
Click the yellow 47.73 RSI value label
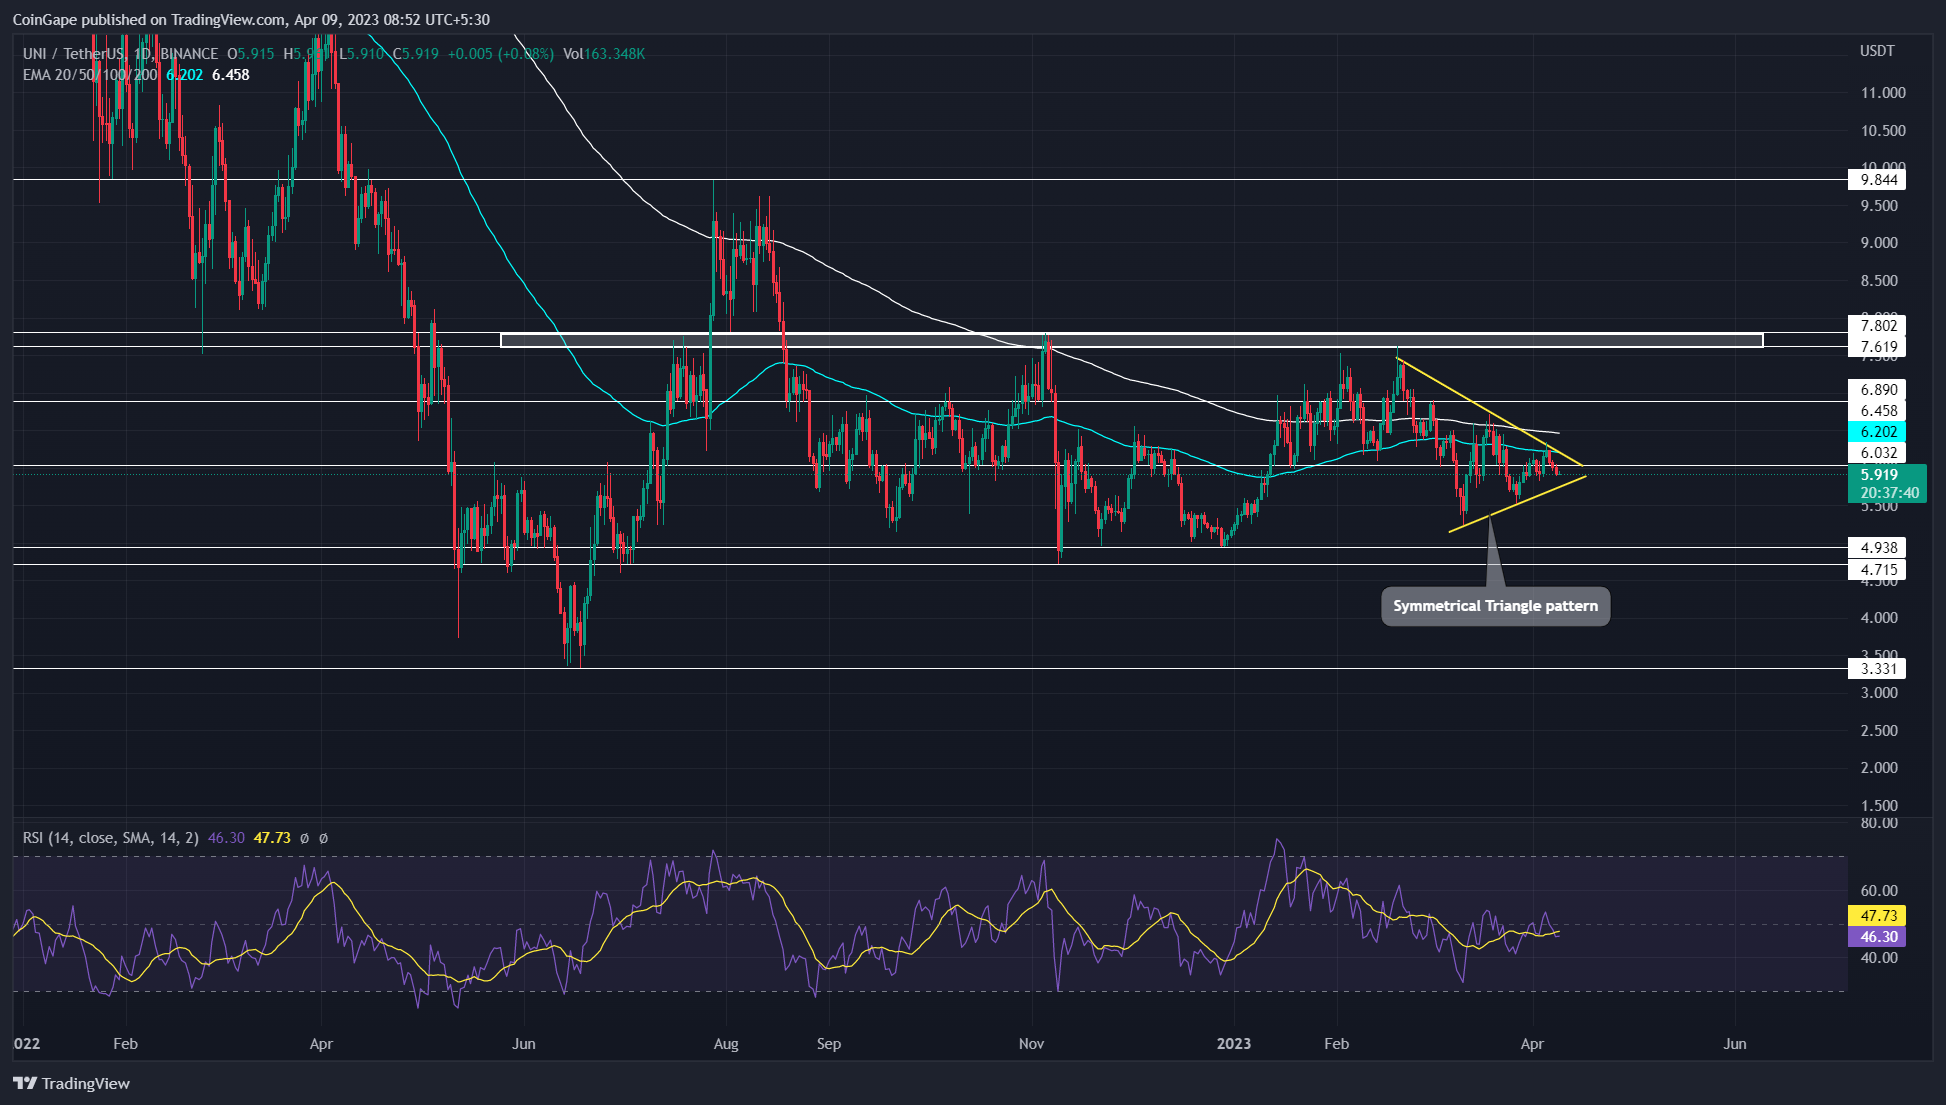tap(1877, 916)
